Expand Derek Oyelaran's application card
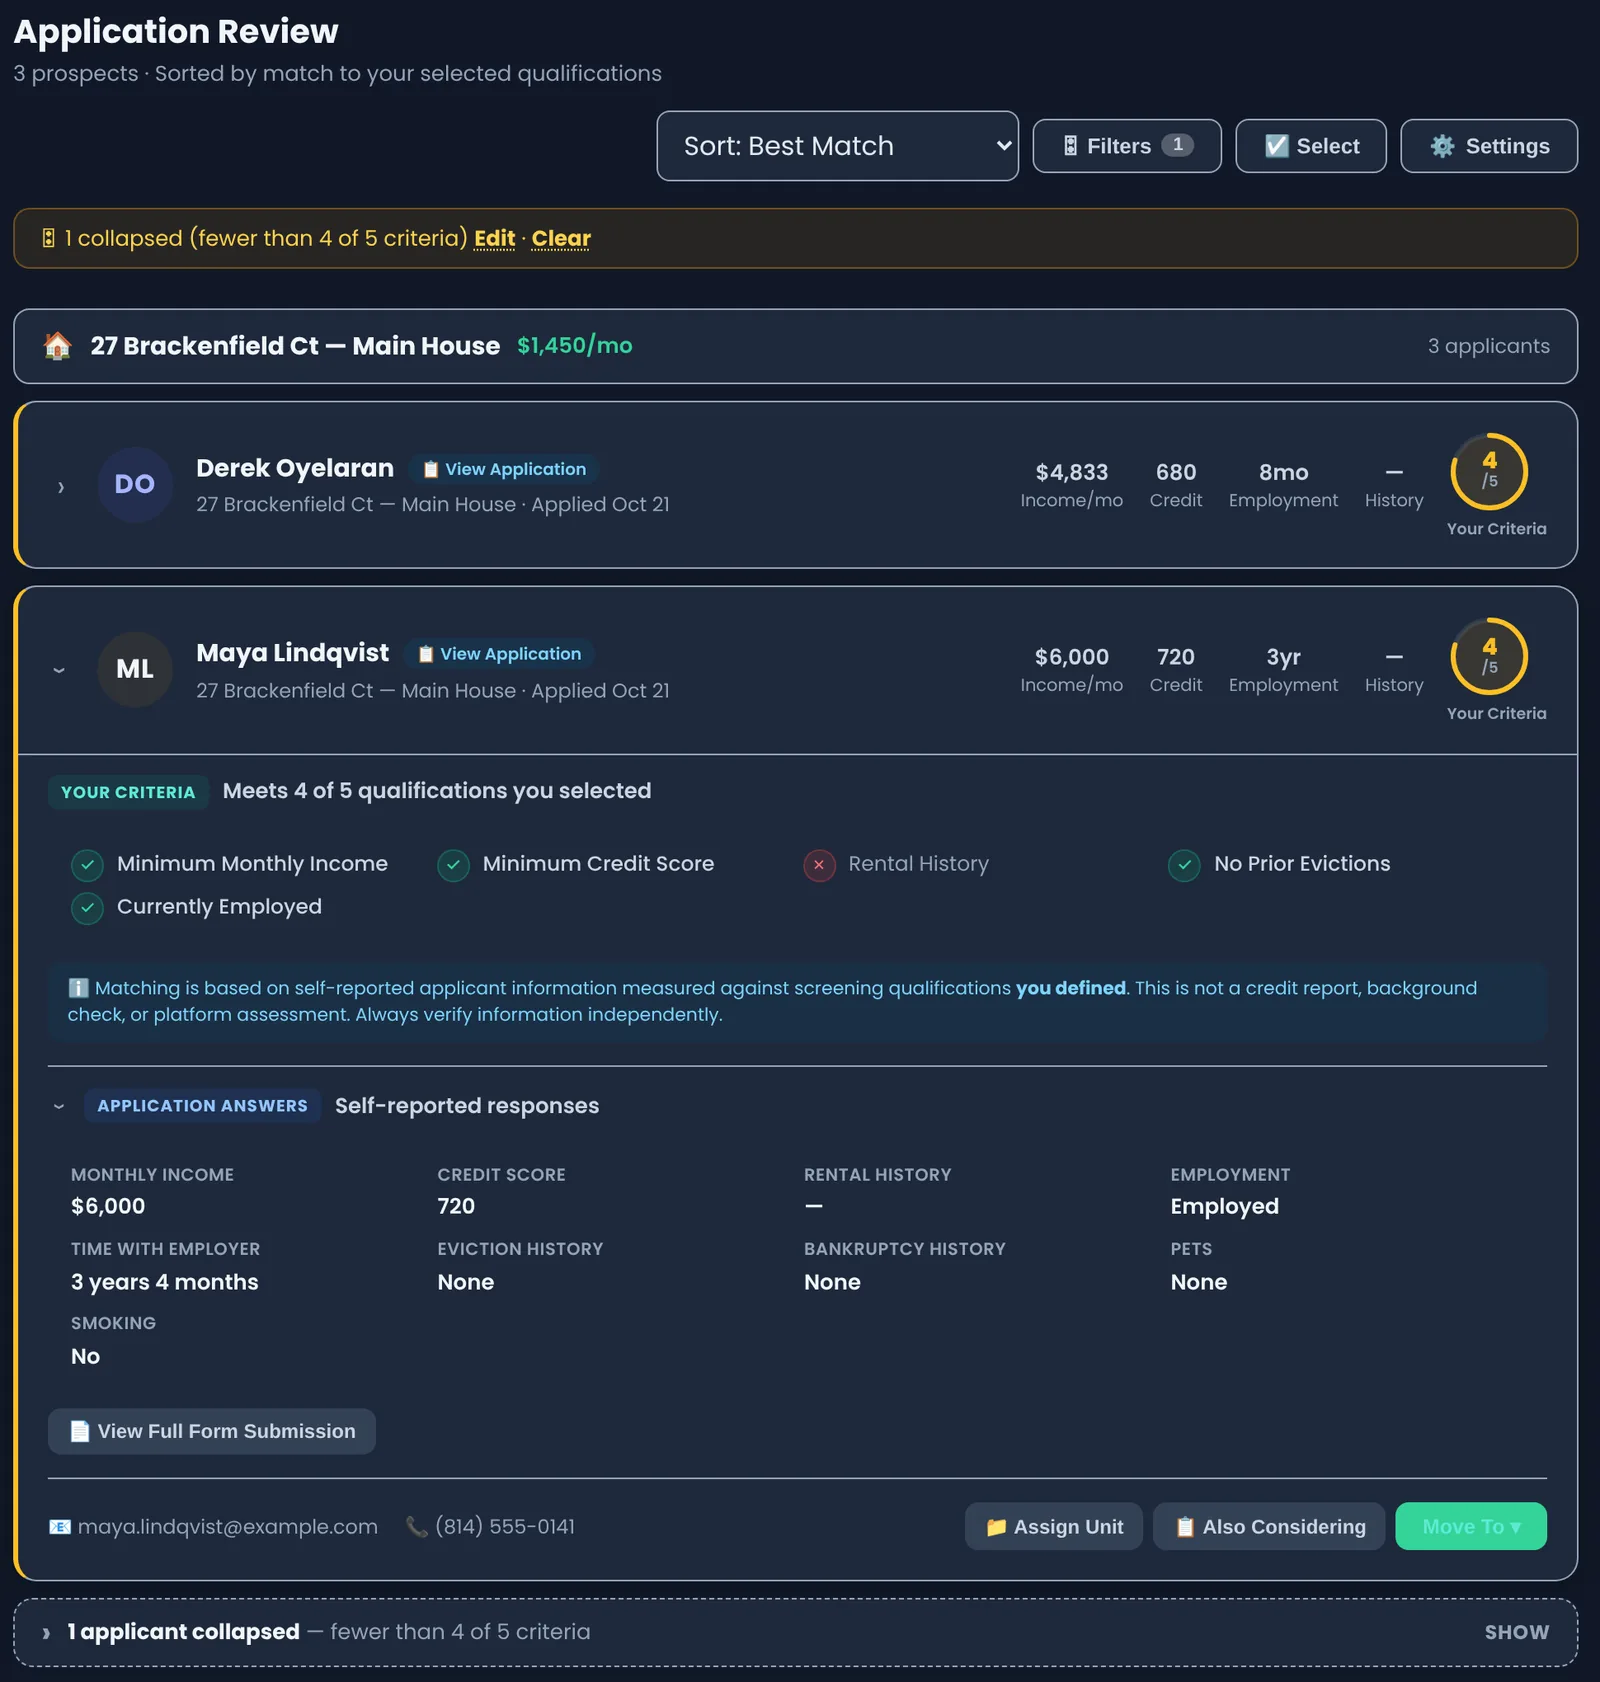The width and height of the screenshot is (1600, 1682). (61, 487)
